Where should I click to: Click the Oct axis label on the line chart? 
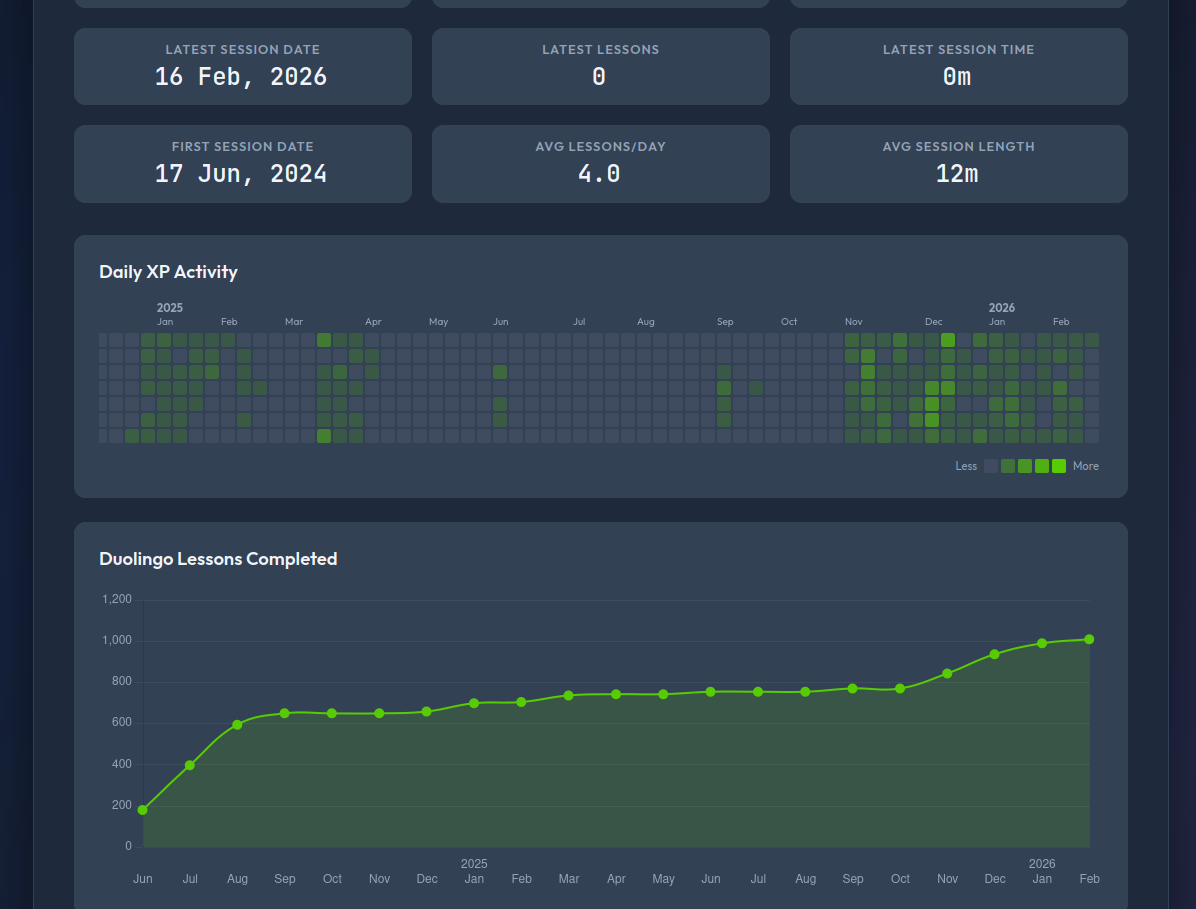click(x=332, y=878)
